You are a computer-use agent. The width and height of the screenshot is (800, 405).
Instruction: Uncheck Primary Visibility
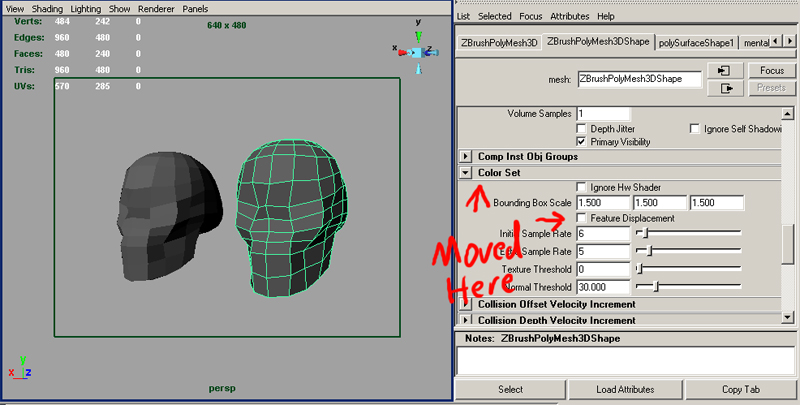(582, 142)
